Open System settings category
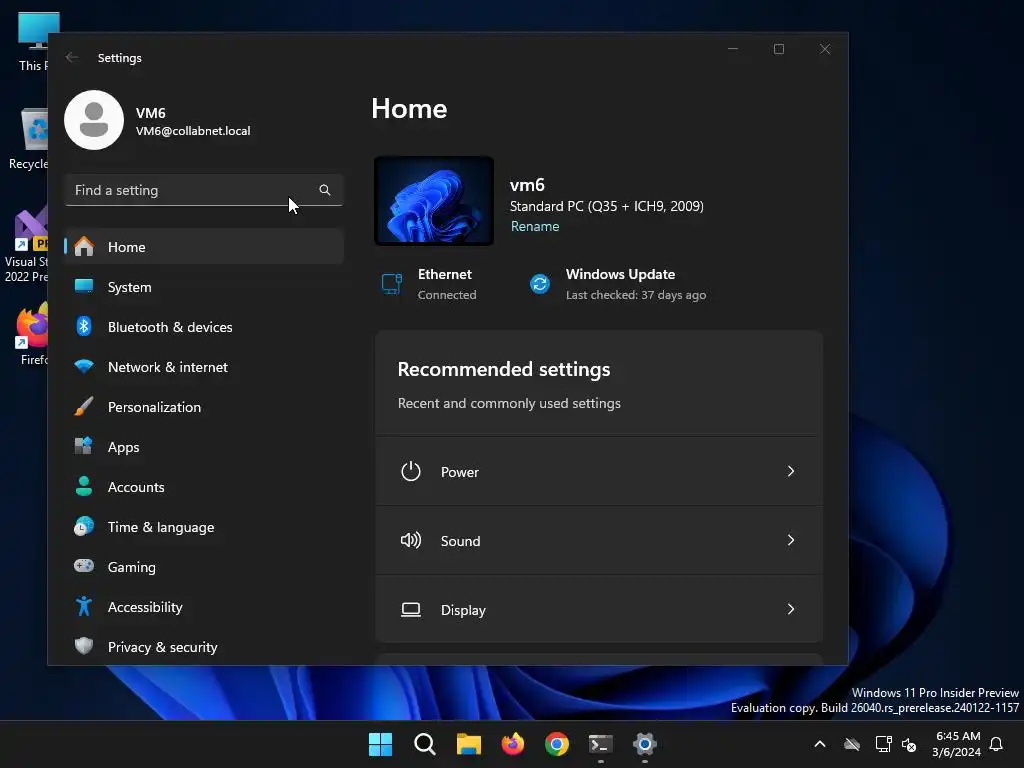This screenshot has height=768, width=1024. point(204,287)
